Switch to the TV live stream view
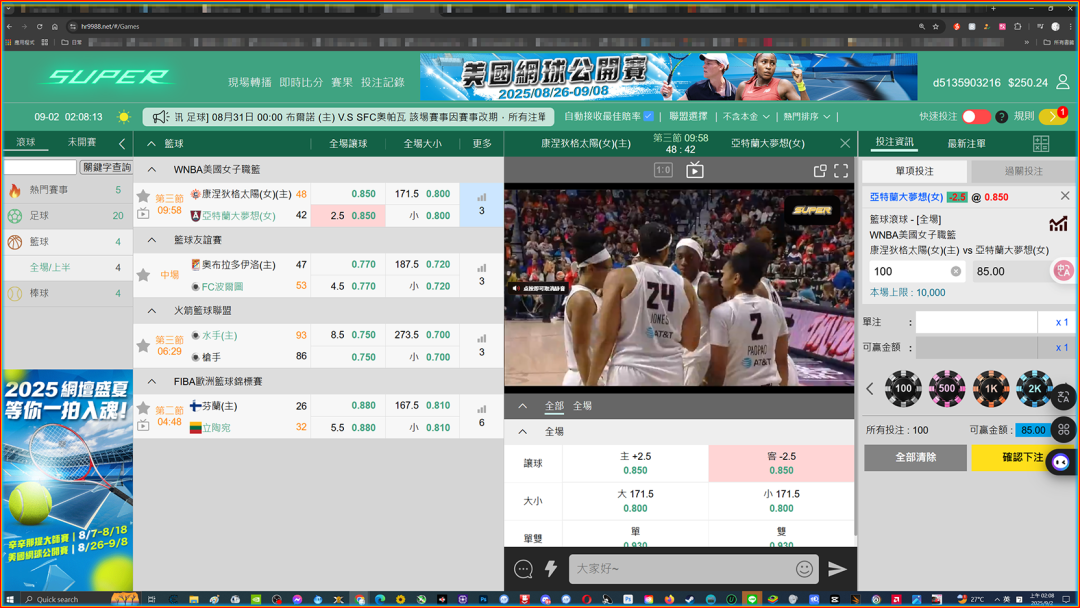1080x608 pixels. 694,170
